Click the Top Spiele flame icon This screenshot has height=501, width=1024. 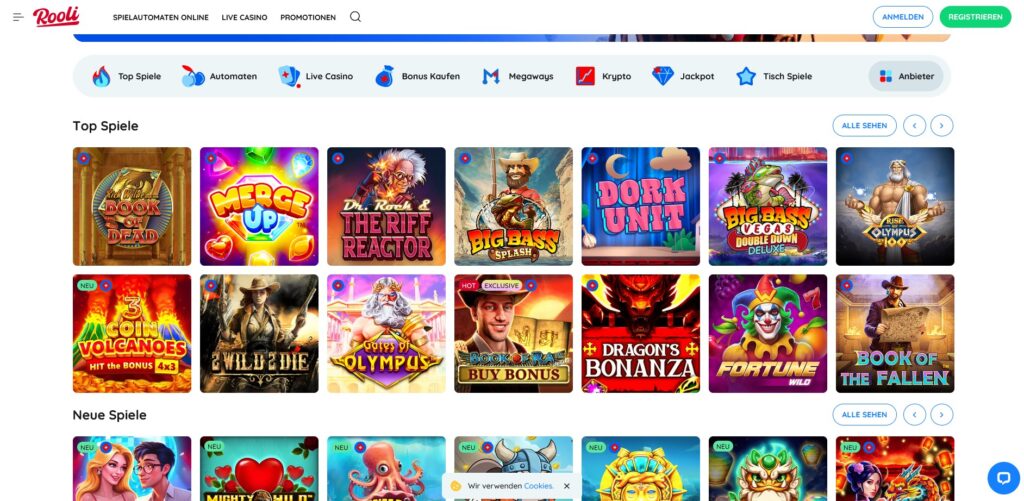click(101, 76)
